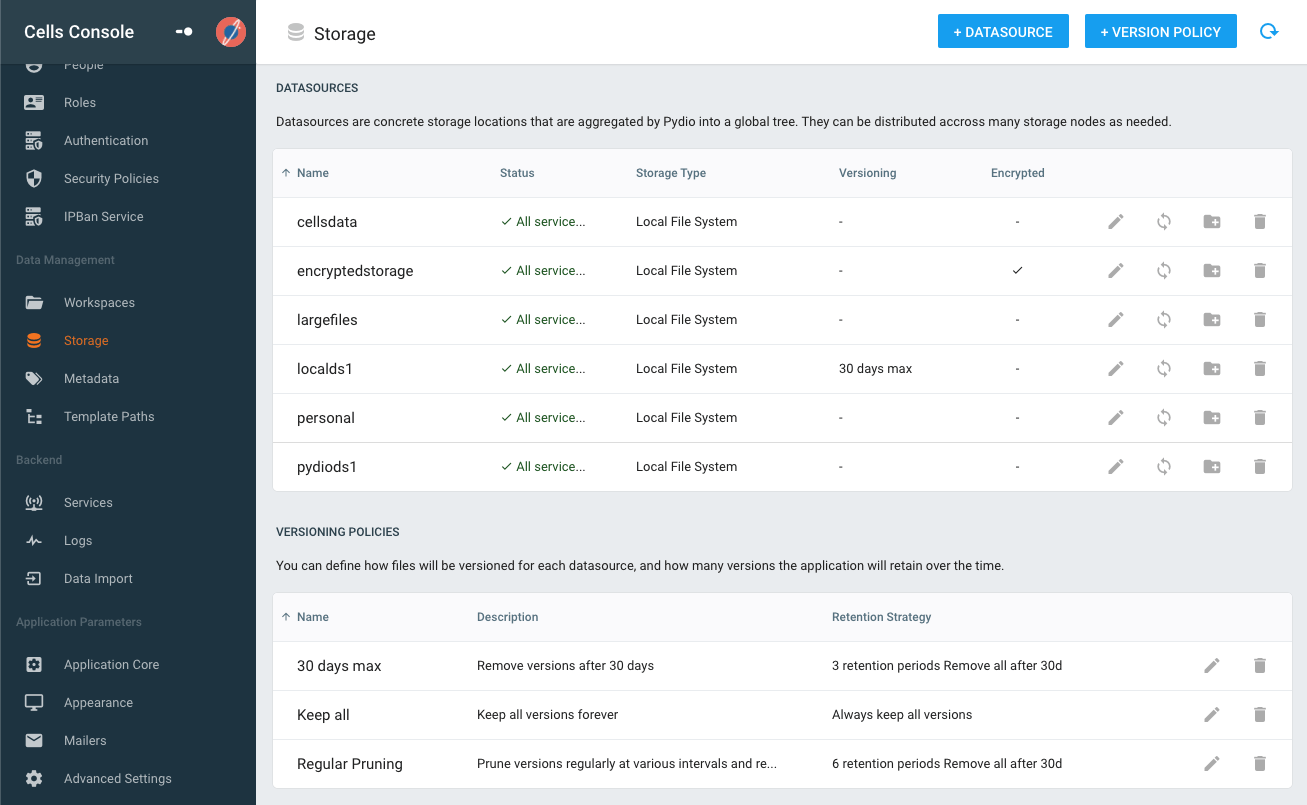The width and height of the screenshot is (1307, 805).
Task: Select Storage in the sidebar
Action: pos(86,341)
